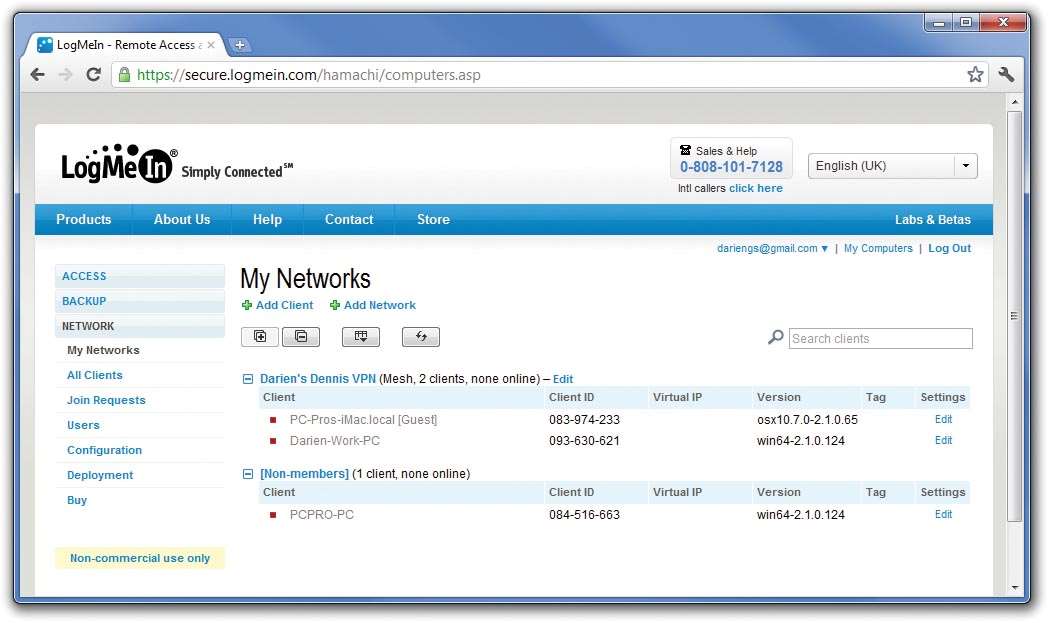This screenshot has height=623, width=1049.
Task: Select the PC-Pros-iMac.local [Guest] client name
Action: coord(363,420)
